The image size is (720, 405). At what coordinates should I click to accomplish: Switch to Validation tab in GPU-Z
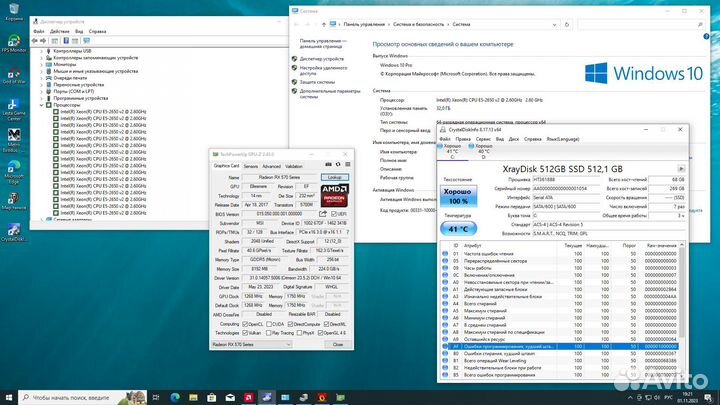click(294, 166)
